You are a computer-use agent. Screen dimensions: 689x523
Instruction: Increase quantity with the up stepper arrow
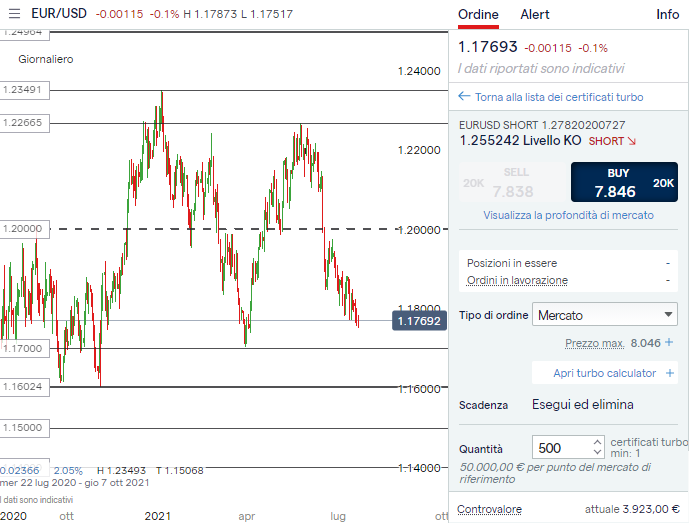[597, 442]
